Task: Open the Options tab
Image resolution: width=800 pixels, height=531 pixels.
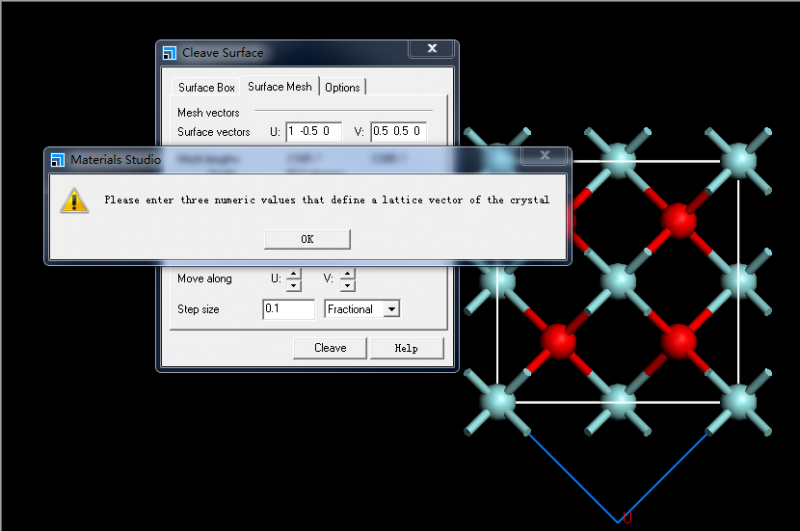Action: [342, 87]
